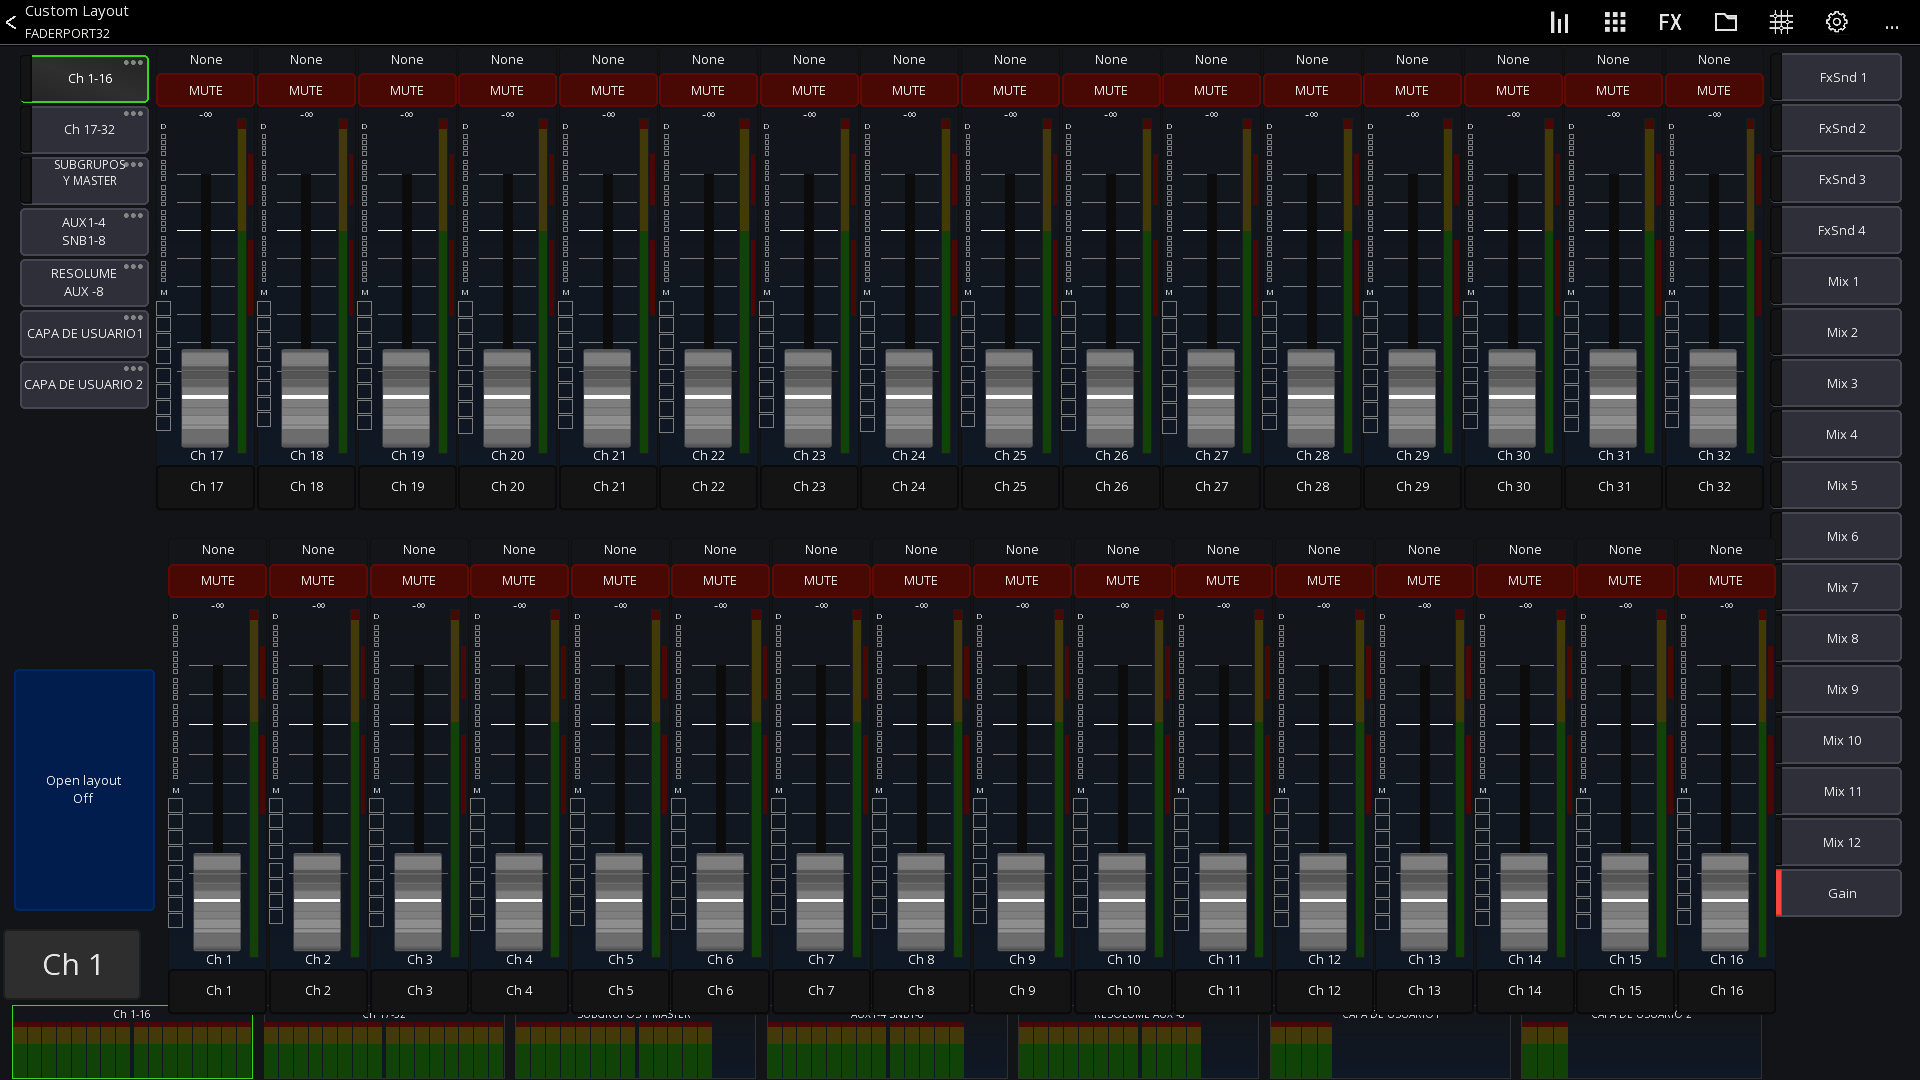
Task: Open options dots on CAPA DE USUARIO1
Action: click(133, 318)
